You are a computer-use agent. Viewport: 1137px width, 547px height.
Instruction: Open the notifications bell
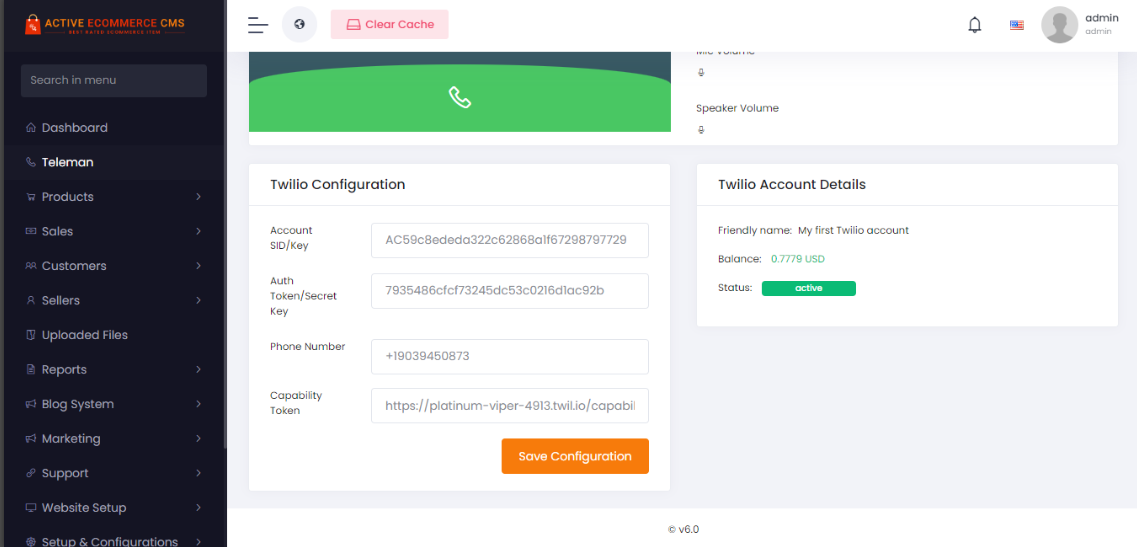coord(975,25)
